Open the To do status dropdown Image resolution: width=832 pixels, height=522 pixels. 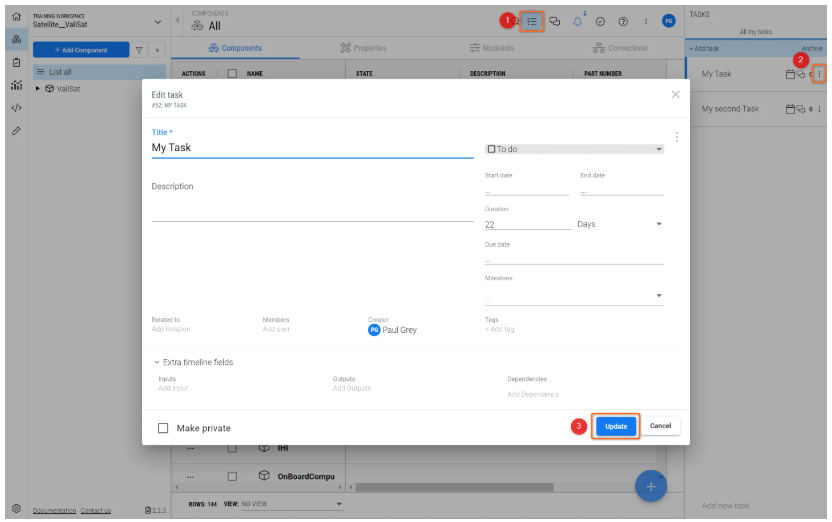coord(573,149)
